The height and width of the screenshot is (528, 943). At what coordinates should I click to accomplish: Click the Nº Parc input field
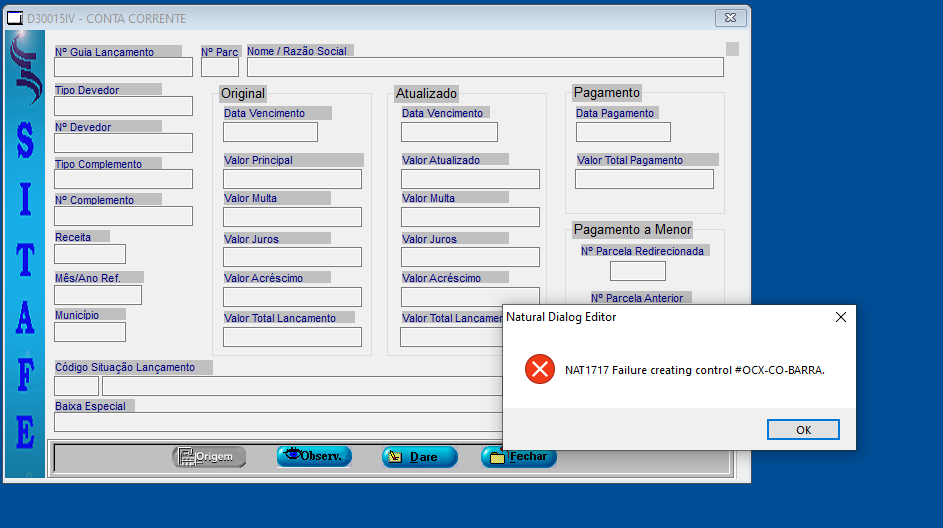220,68
